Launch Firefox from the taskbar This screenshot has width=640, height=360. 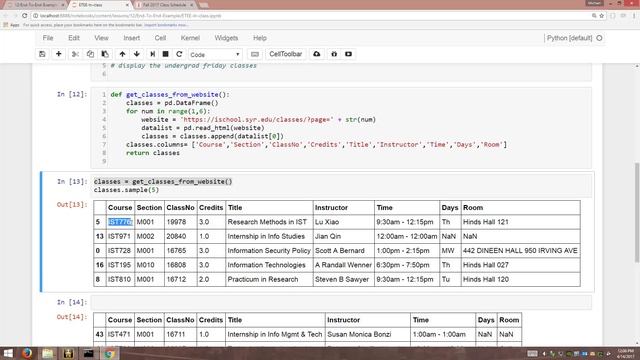coord(27,353)
